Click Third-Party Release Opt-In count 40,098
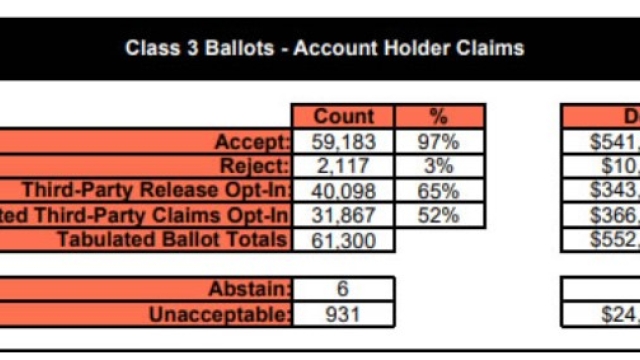 click(343, 191)
